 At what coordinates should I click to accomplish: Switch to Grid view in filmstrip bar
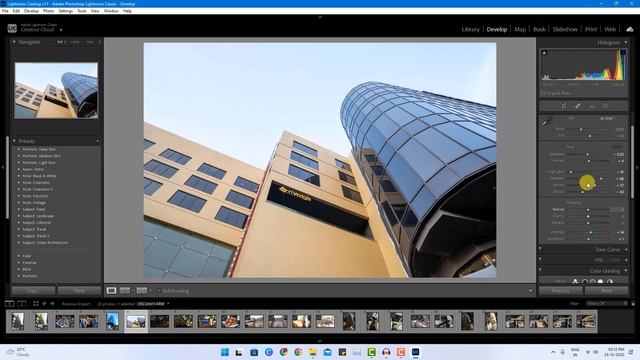click(36, 304)
